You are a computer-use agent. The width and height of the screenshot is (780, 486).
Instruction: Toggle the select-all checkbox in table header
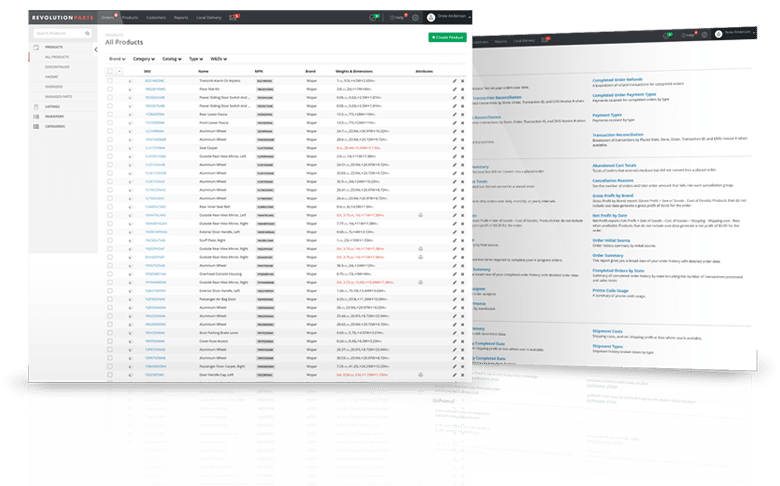tap(110, 72)
